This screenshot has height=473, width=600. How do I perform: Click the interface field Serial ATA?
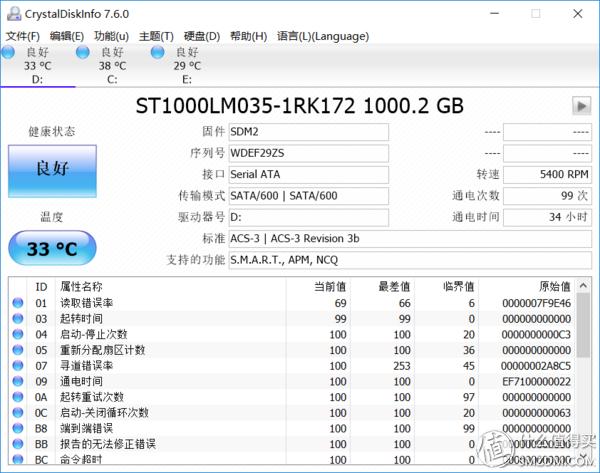tap(308, 175)
